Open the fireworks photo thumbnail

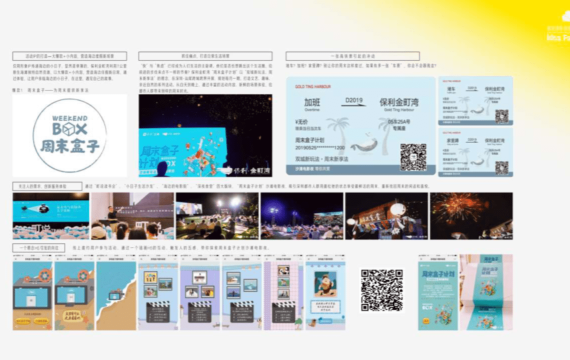tap(471, 216)
